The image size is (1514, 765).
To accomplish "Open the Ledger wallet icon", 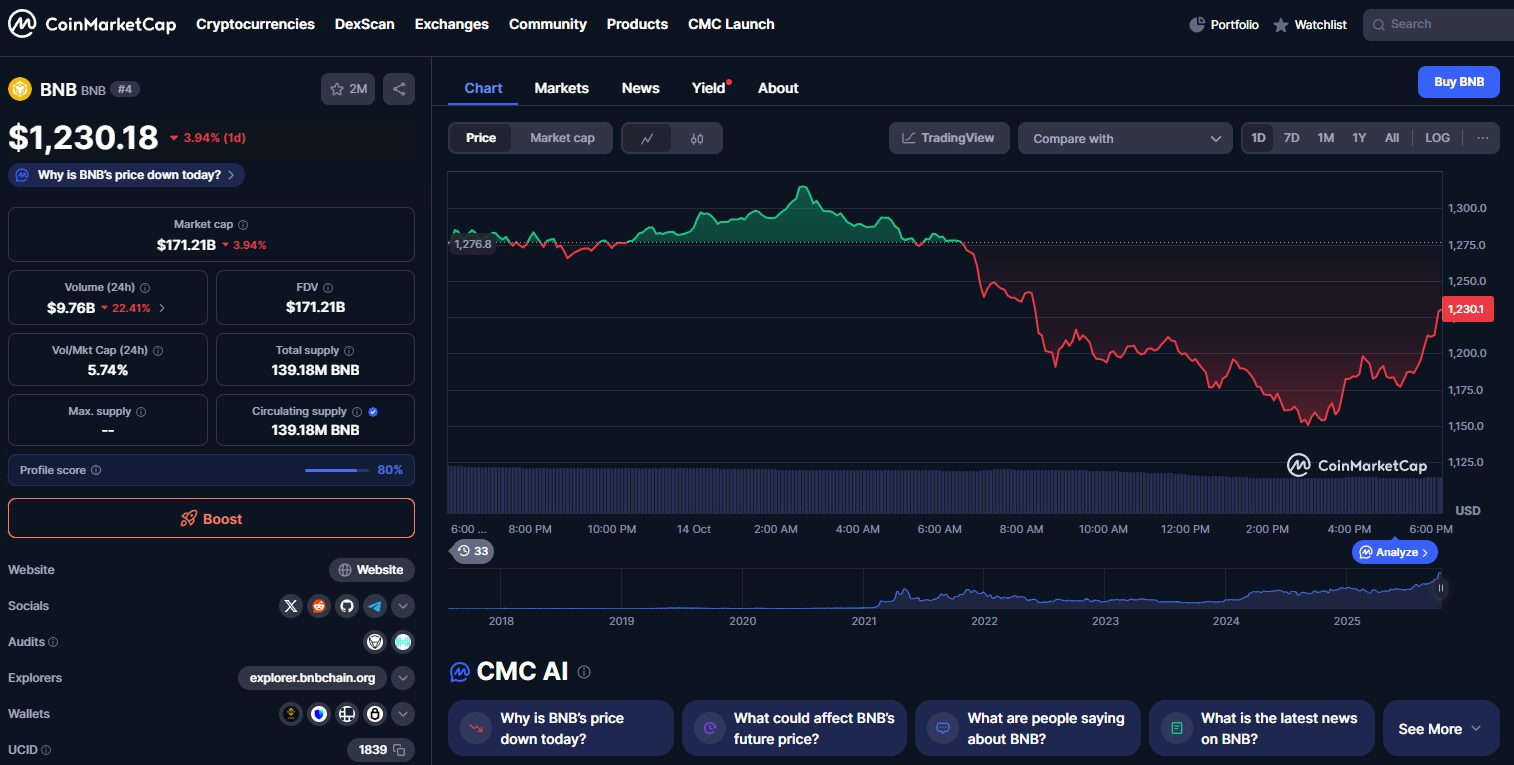I will tap(347, 714).
